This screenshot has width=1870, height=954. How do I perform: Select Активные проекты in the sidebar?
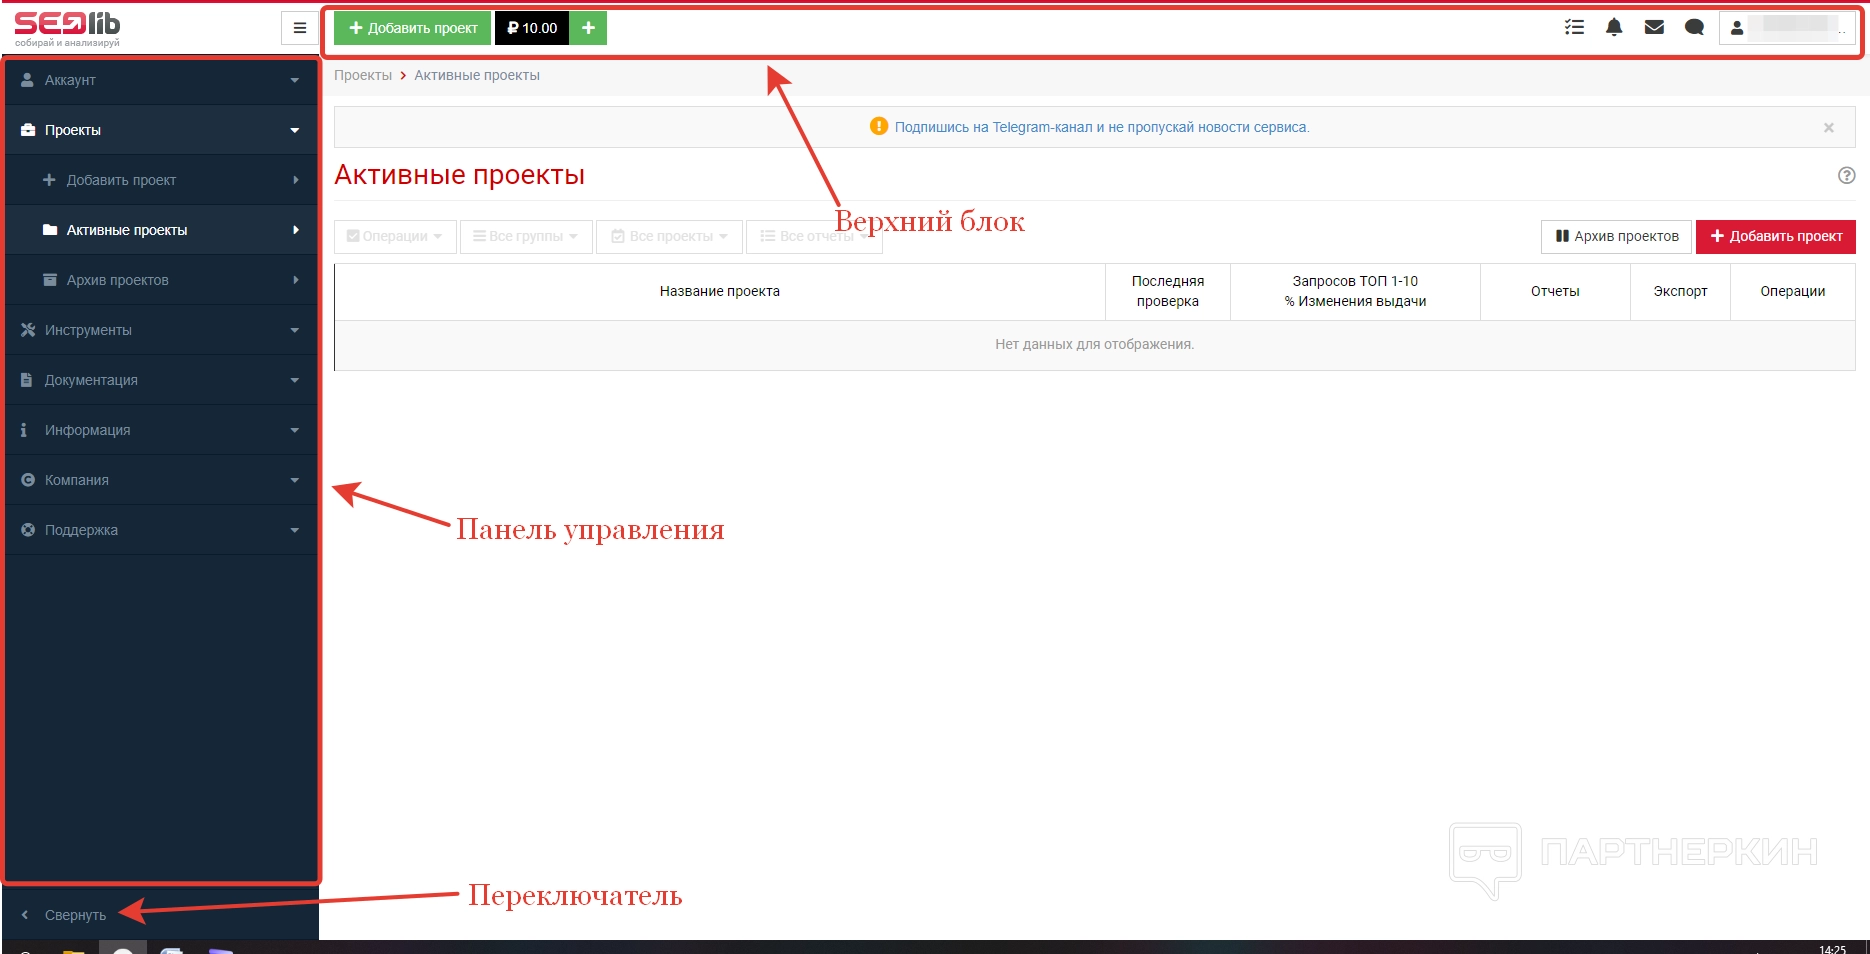click(x=161, y=230)
